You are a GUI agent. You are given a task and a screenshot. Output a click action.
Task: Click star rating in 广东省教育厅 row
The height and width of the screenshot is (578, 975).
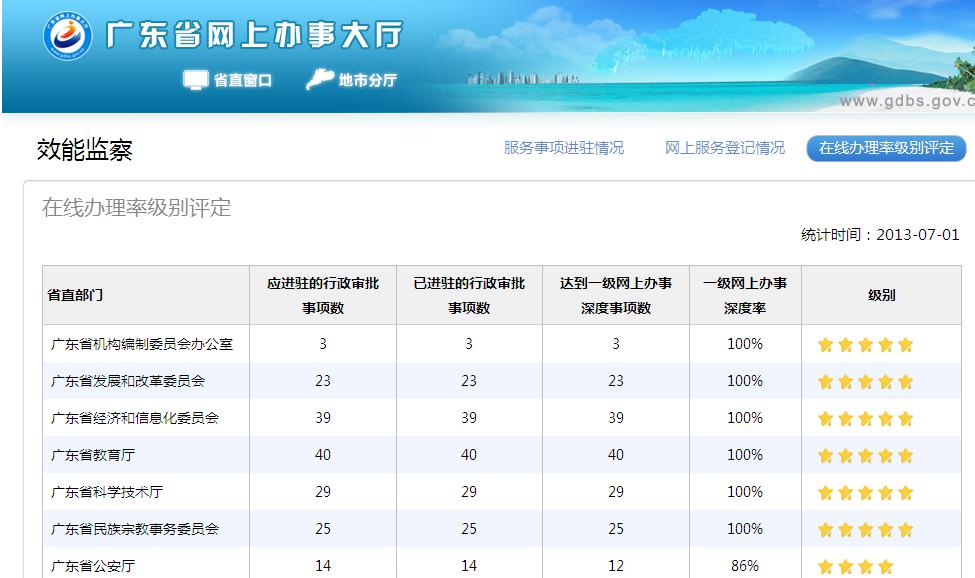point(865,456)
